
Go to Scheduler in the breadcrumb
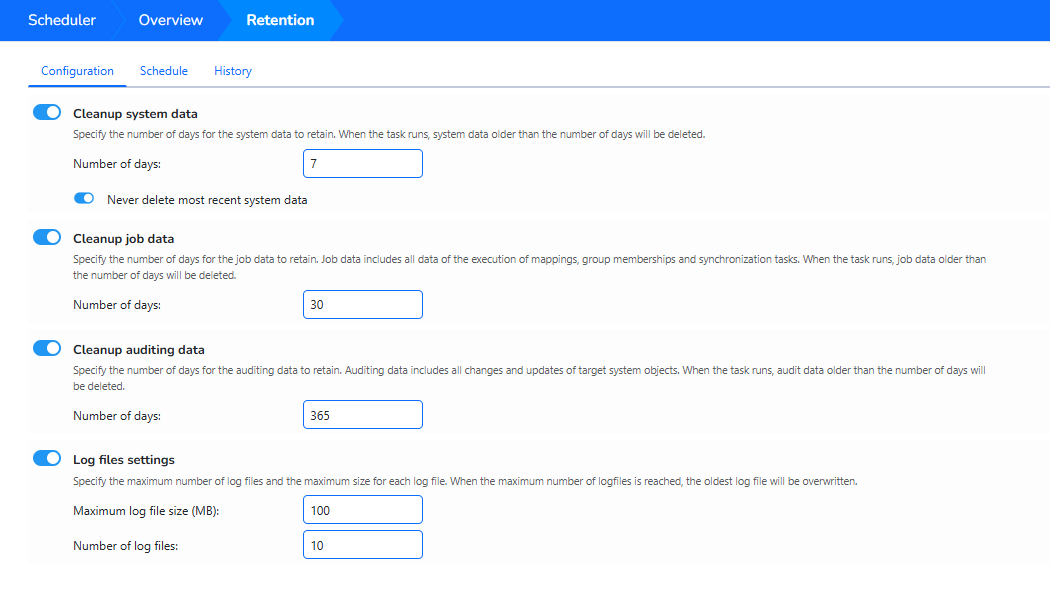point(62,20)
